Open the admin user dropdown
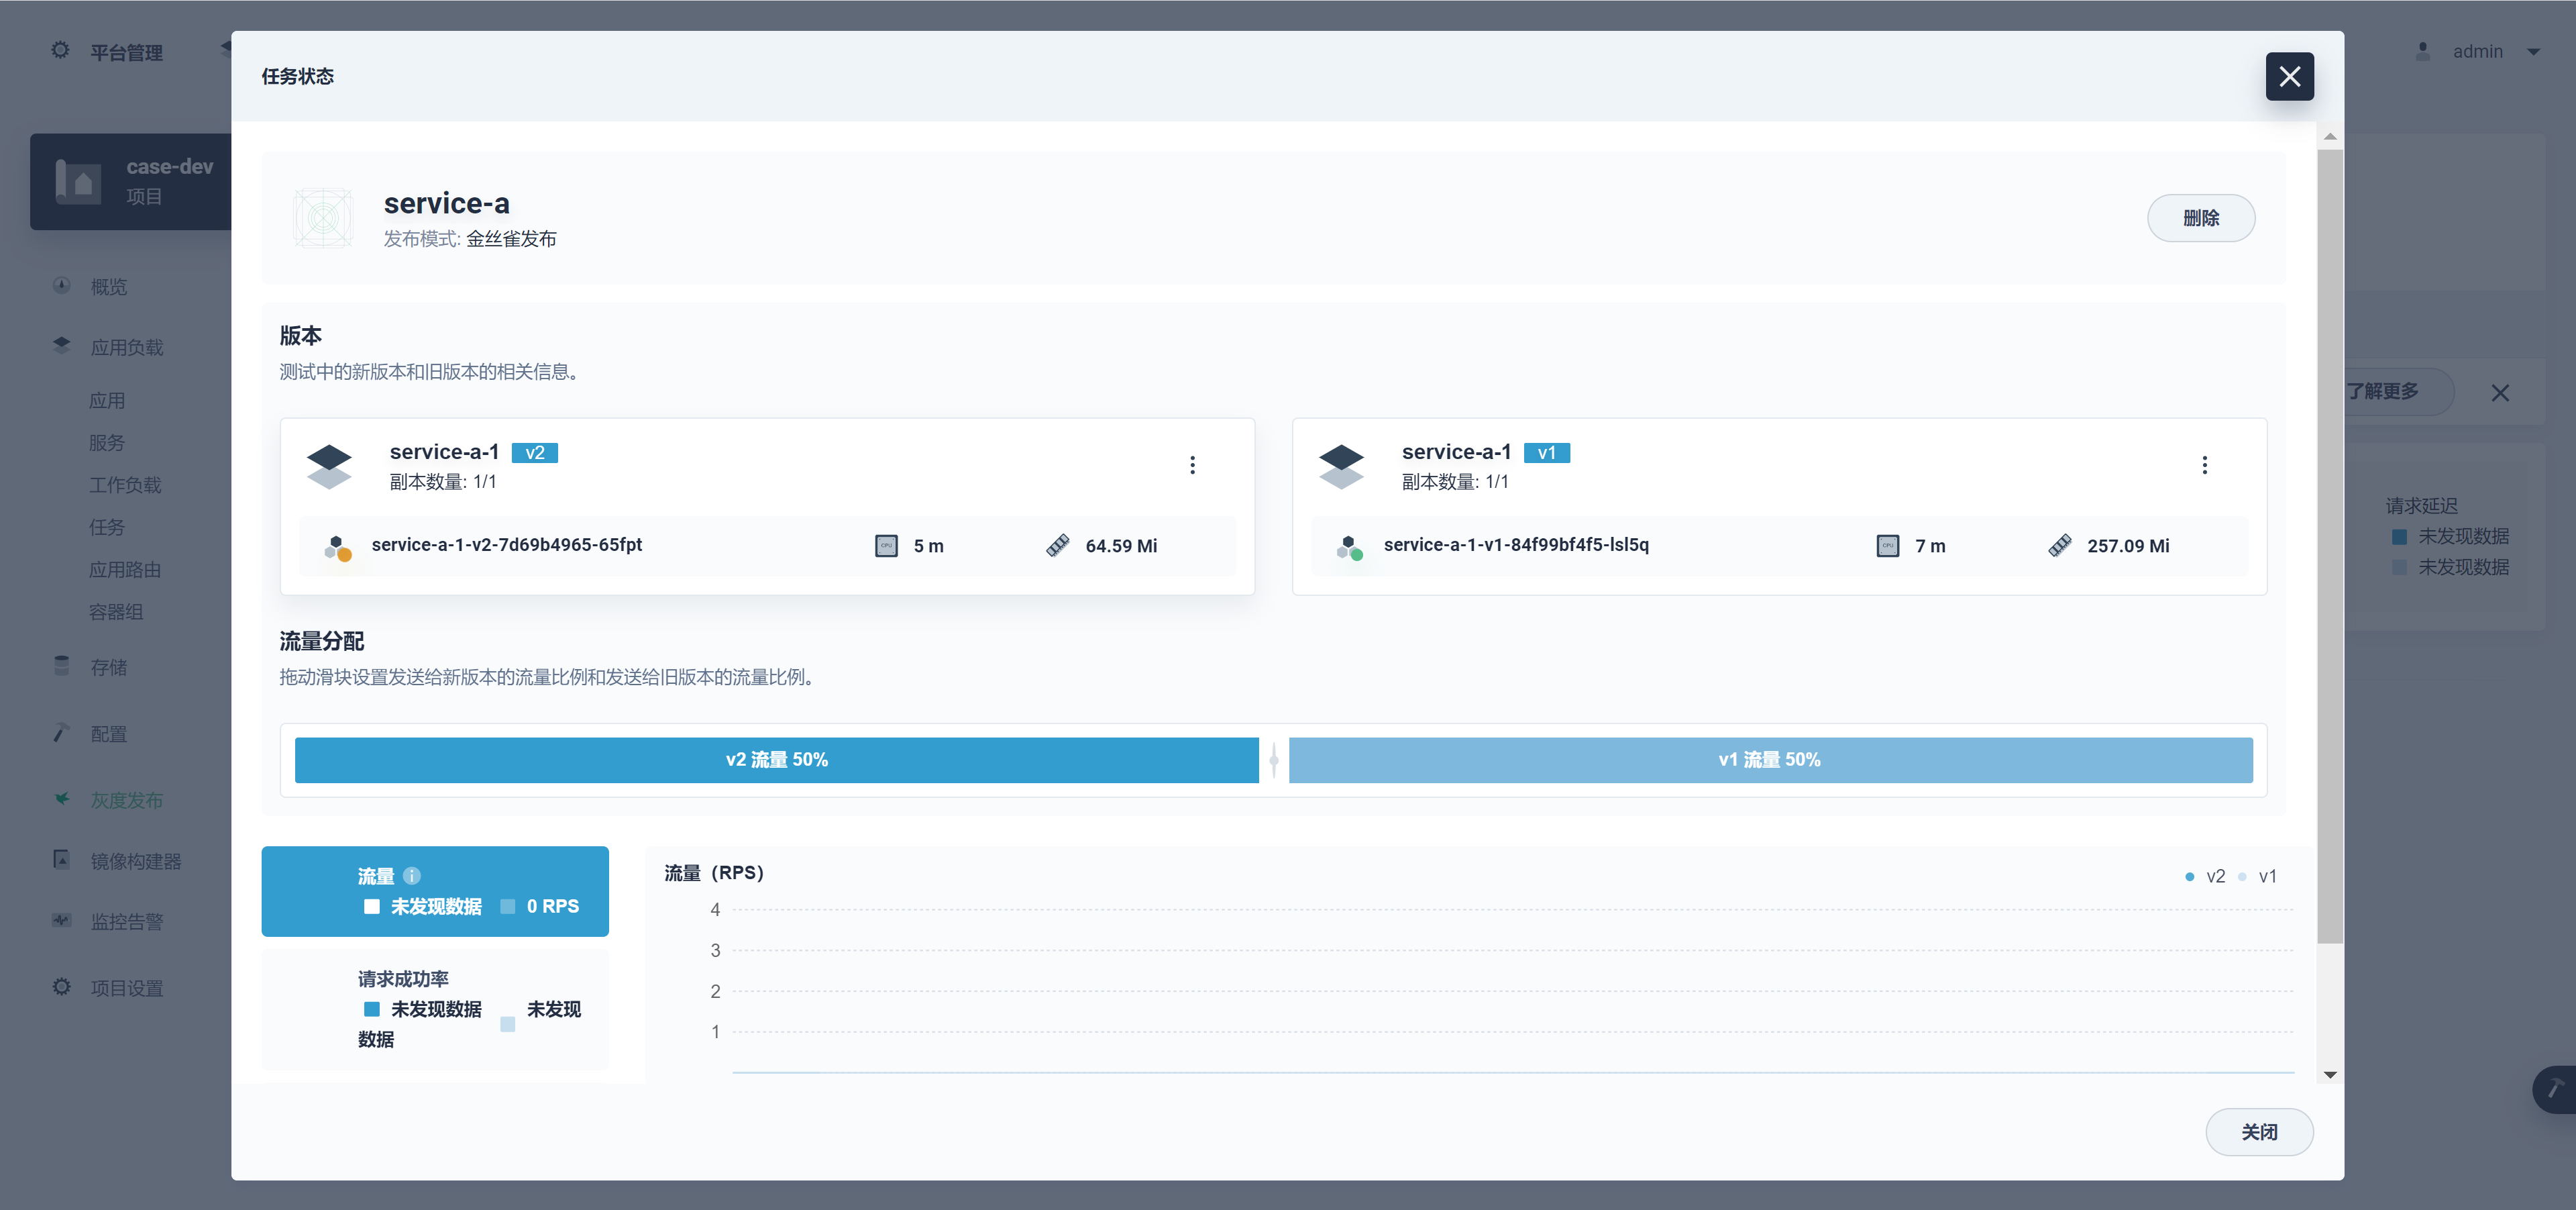The image size is (2576, 1210). pos(2478,52)
